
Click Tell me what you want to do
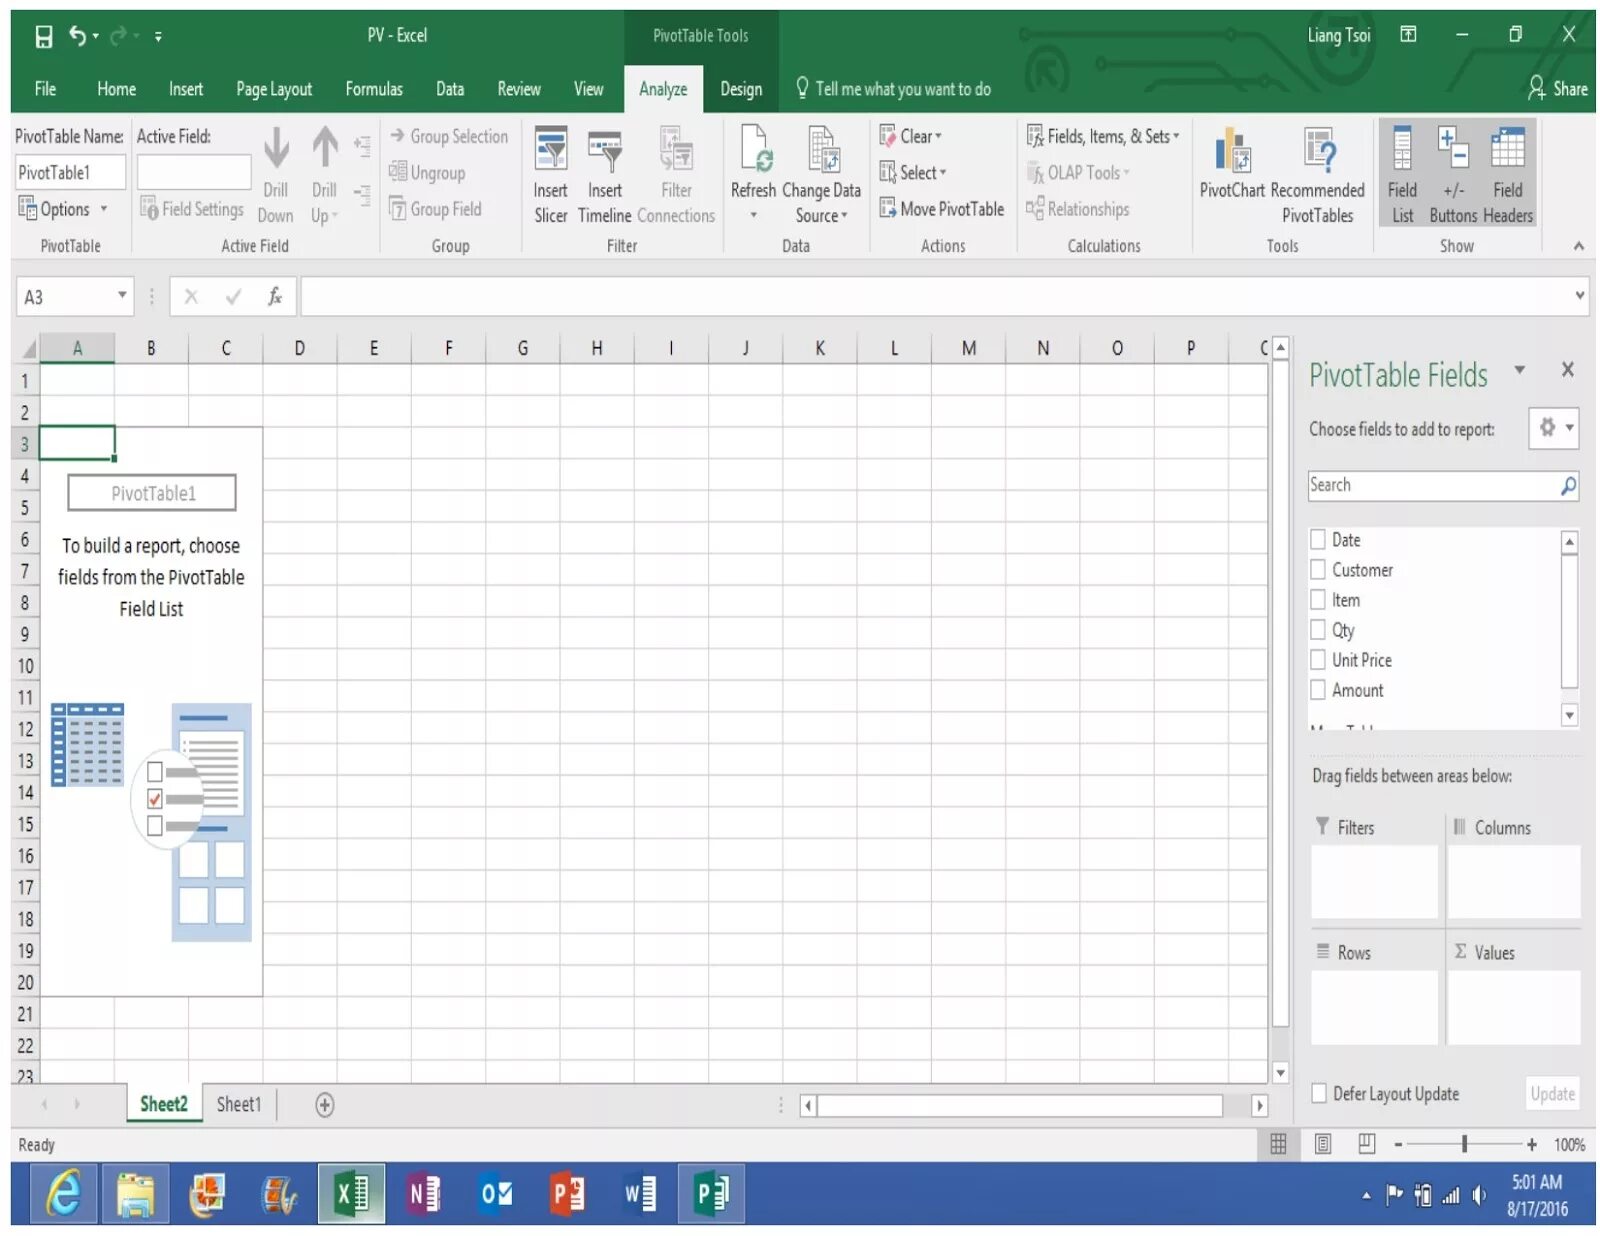click(x=892, y=89)
